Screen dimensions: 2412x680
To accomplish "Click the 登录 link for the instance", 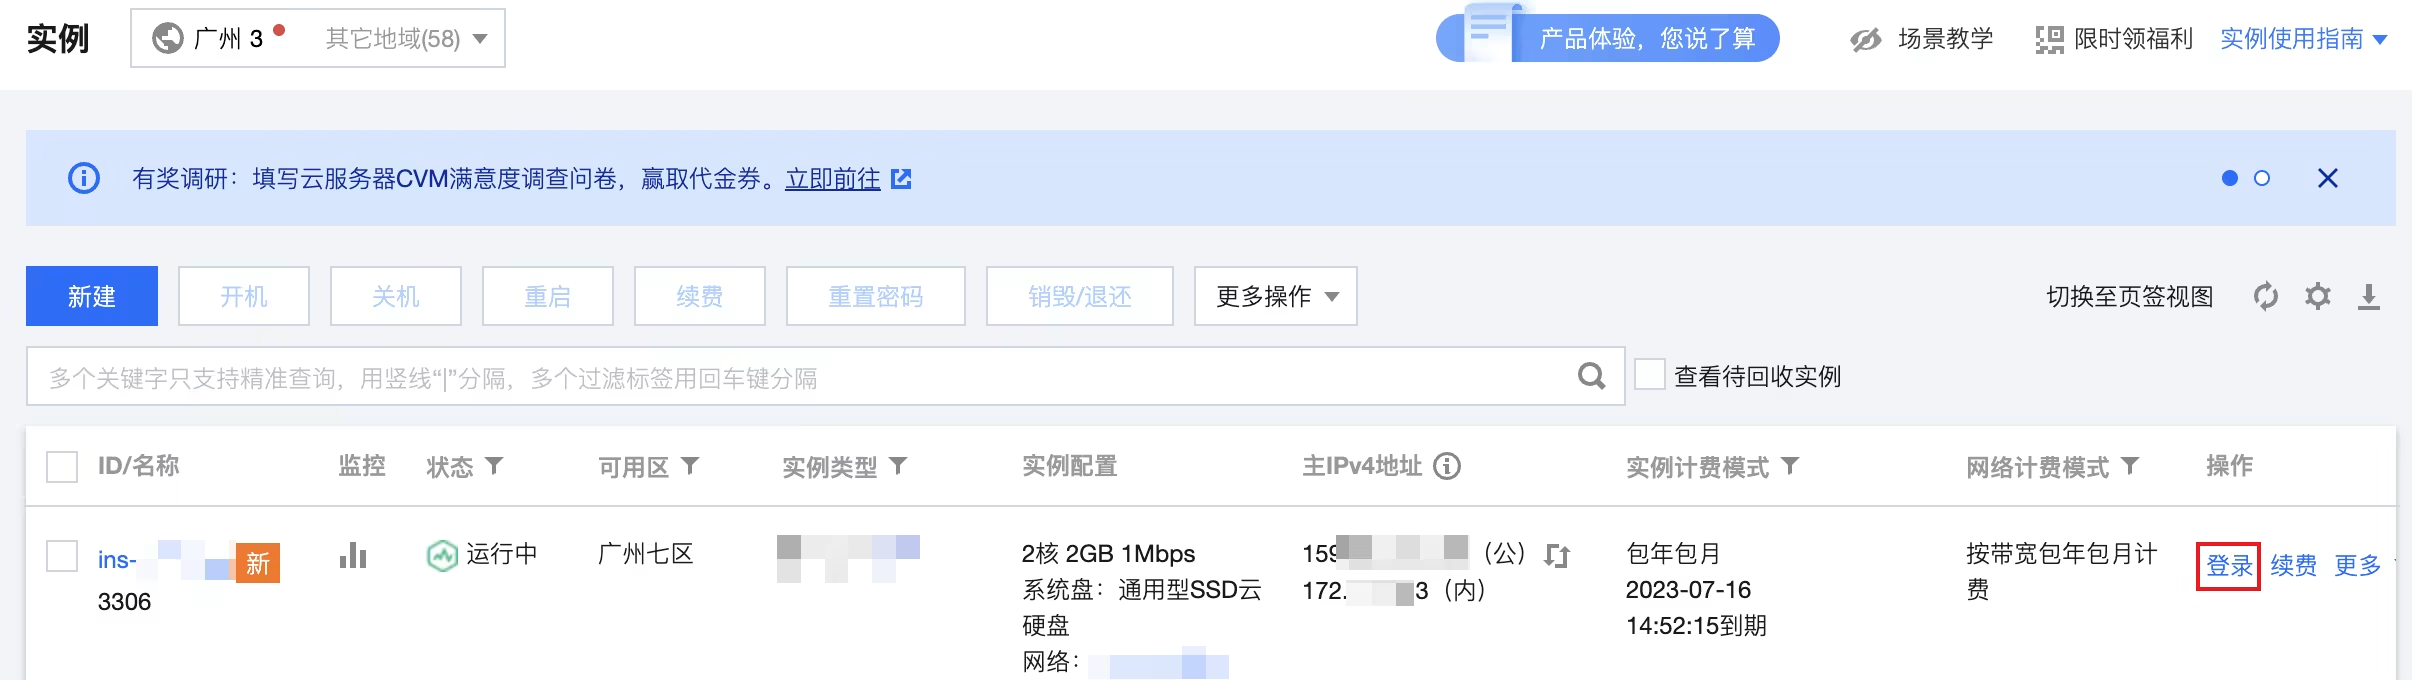I will pos(2228,566).
